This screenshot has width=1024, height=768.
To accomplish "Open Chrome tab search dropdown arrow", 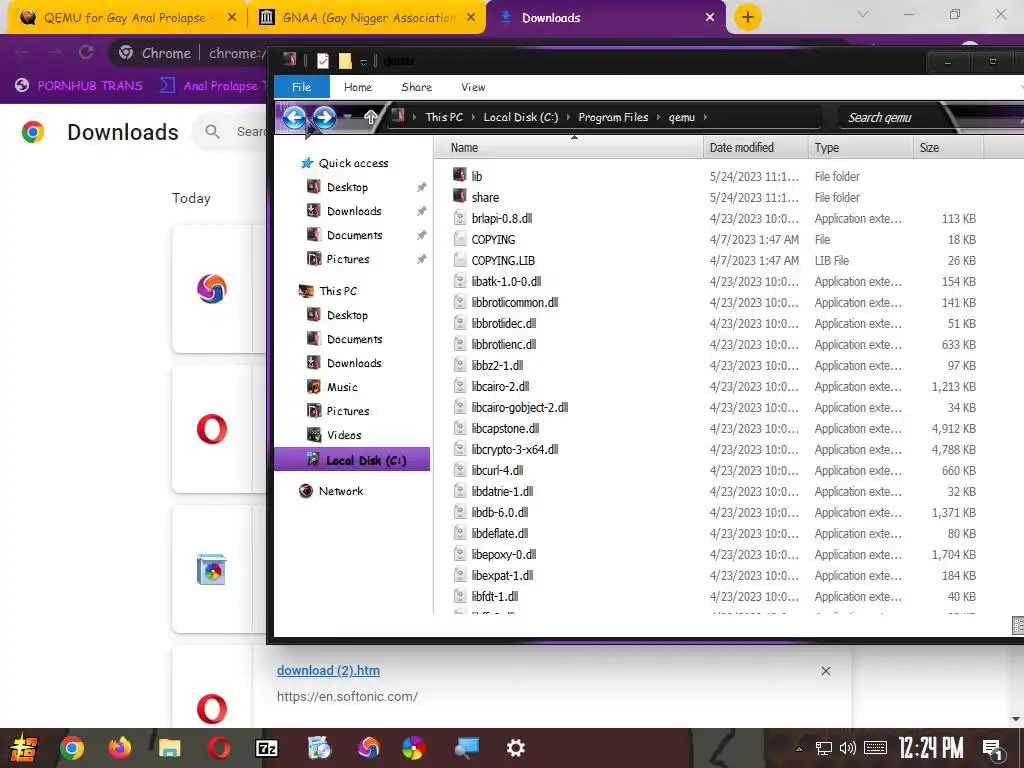I will 863,14.
